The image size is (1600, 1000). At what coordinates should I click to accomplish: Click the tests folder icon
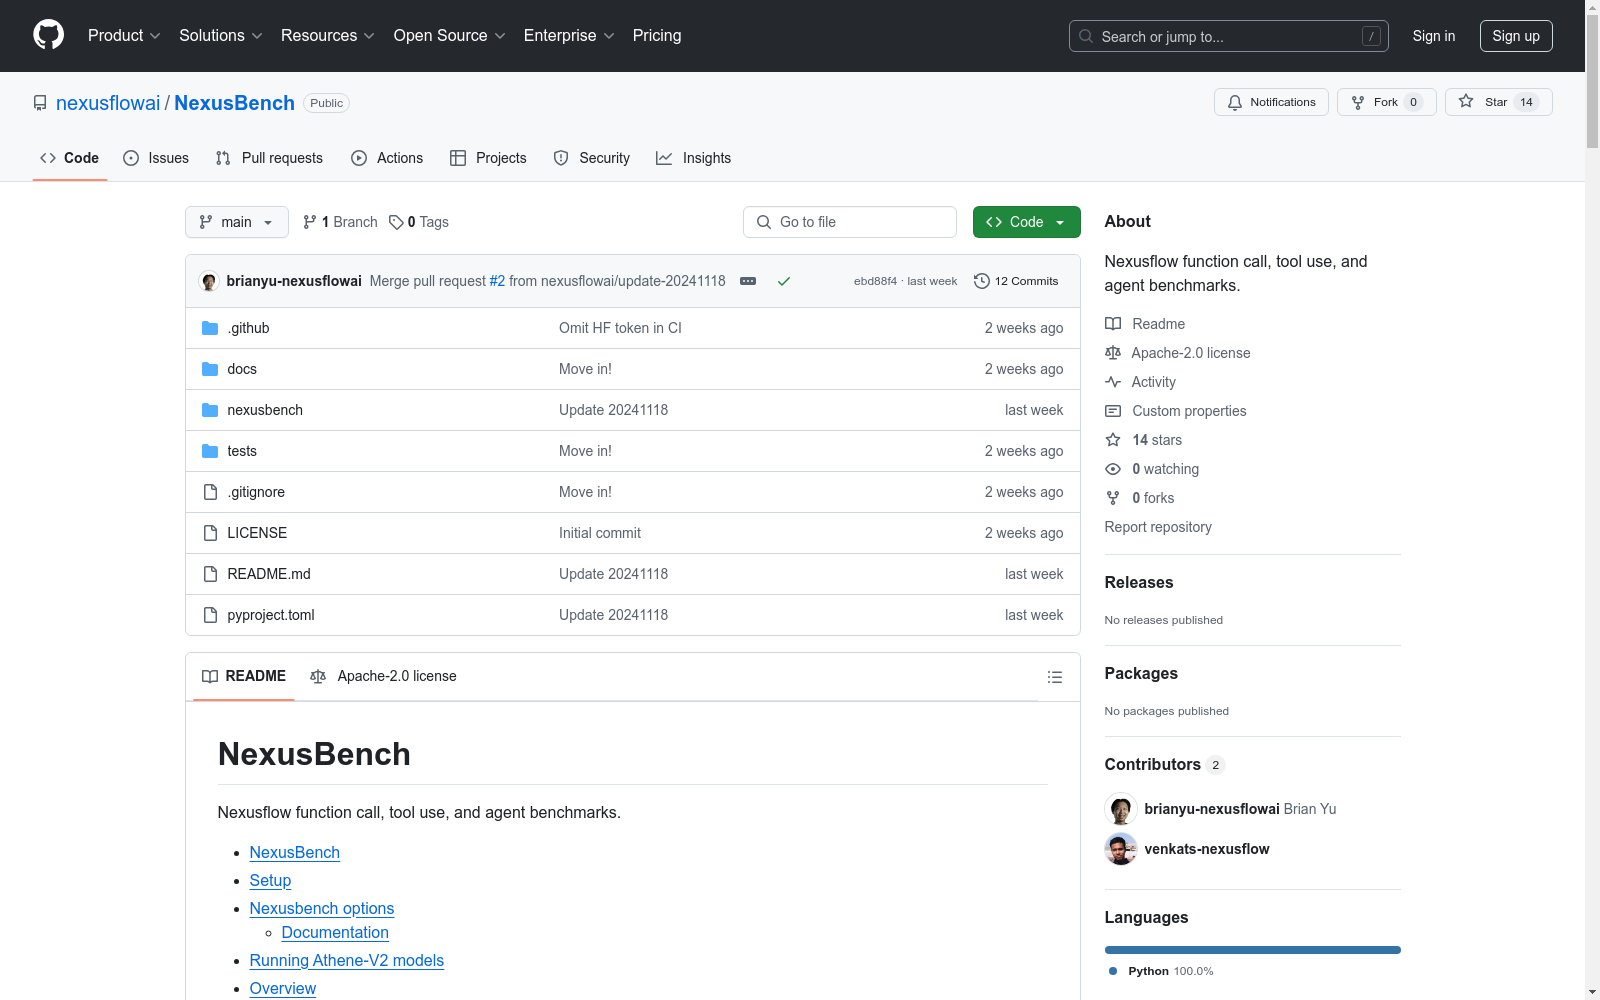tap(210, 451)
